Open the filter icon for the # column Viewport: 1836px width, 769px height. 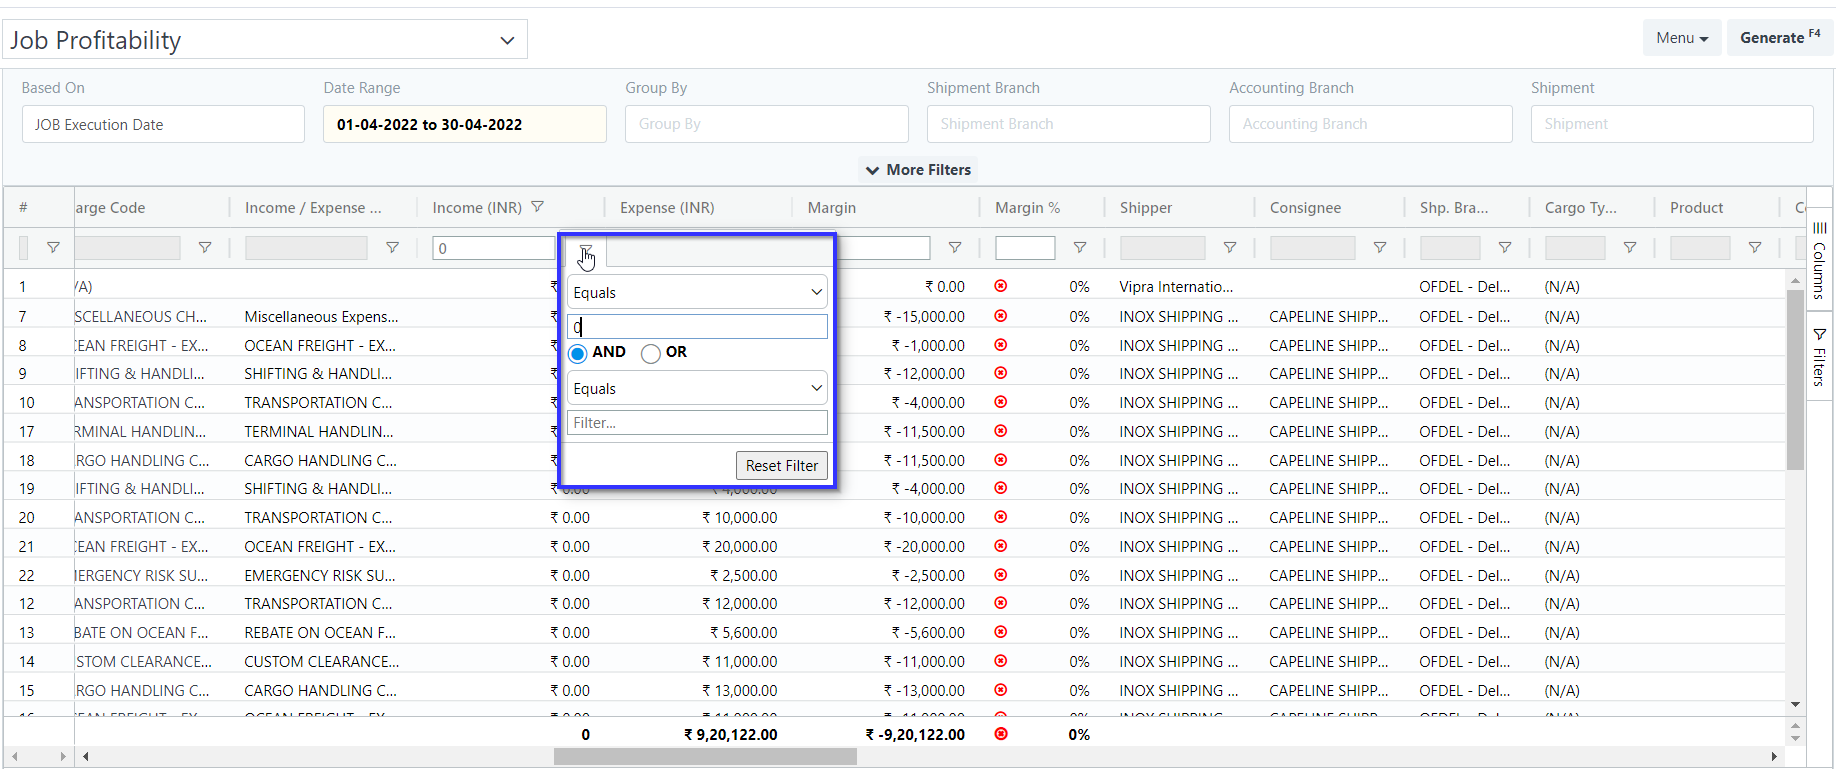click(x=53, y=248)
